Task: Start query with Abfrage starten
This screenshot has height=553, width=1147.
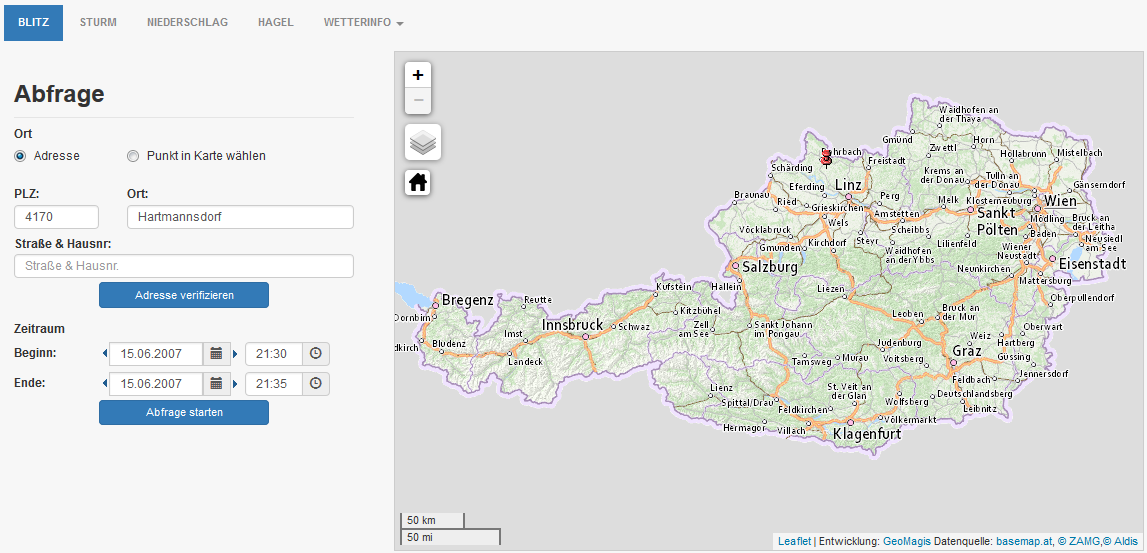Action: pyautogui.click(x=184, y=413)
